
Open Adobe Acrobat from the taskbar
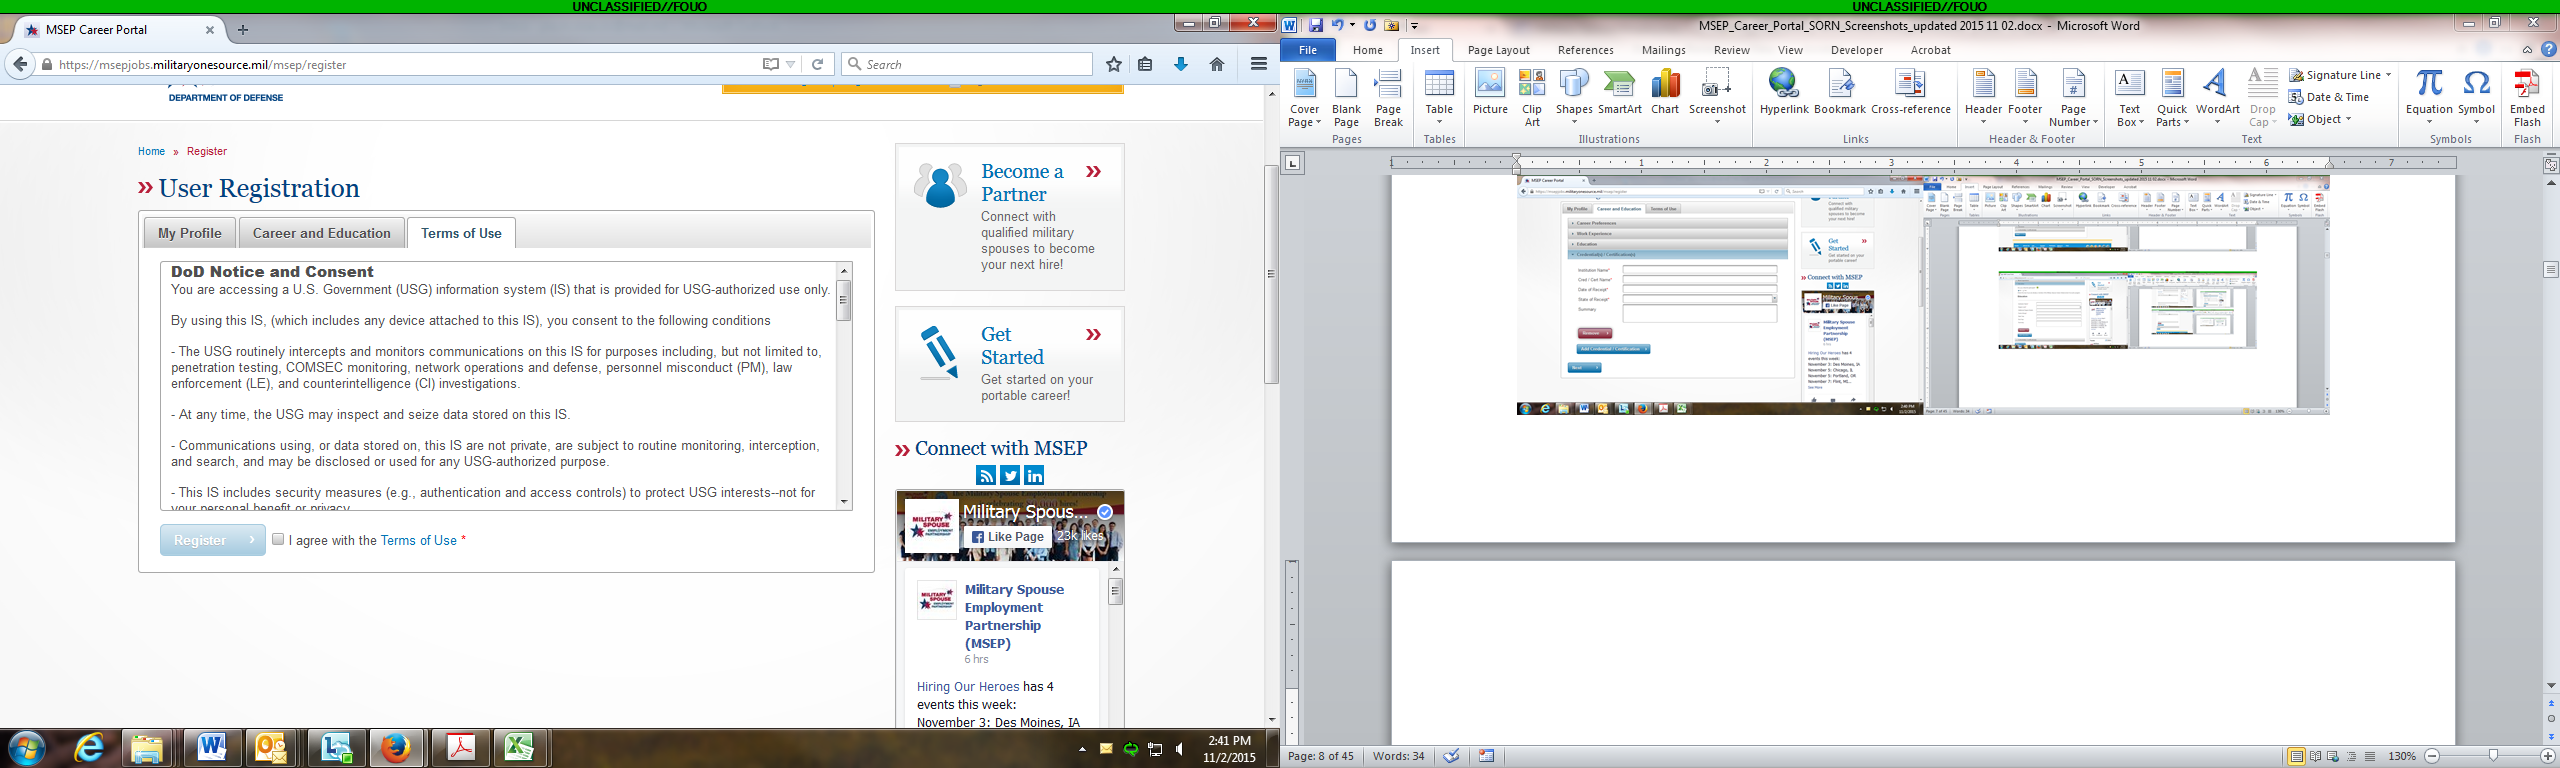click(x=460, y=748)
